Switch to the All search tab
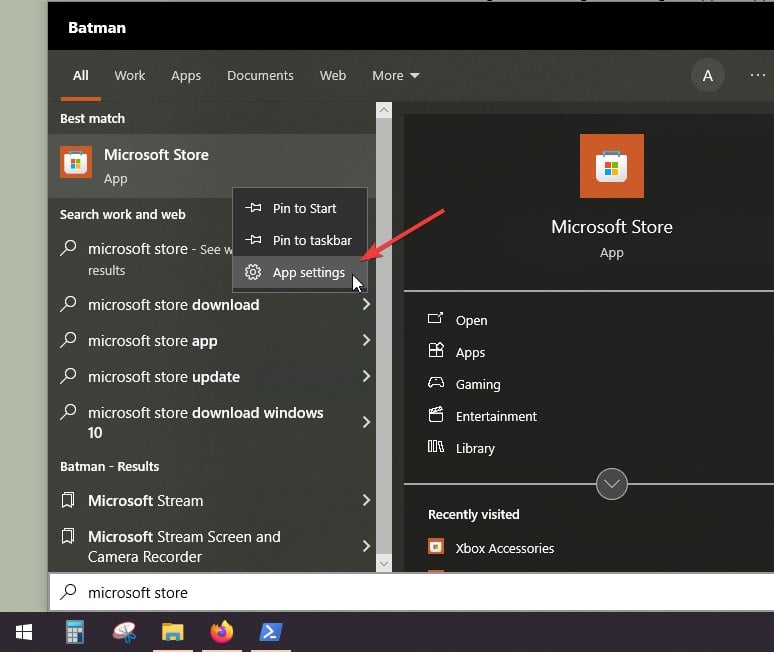Screen dimensions: 774x652 coord(80,76)
